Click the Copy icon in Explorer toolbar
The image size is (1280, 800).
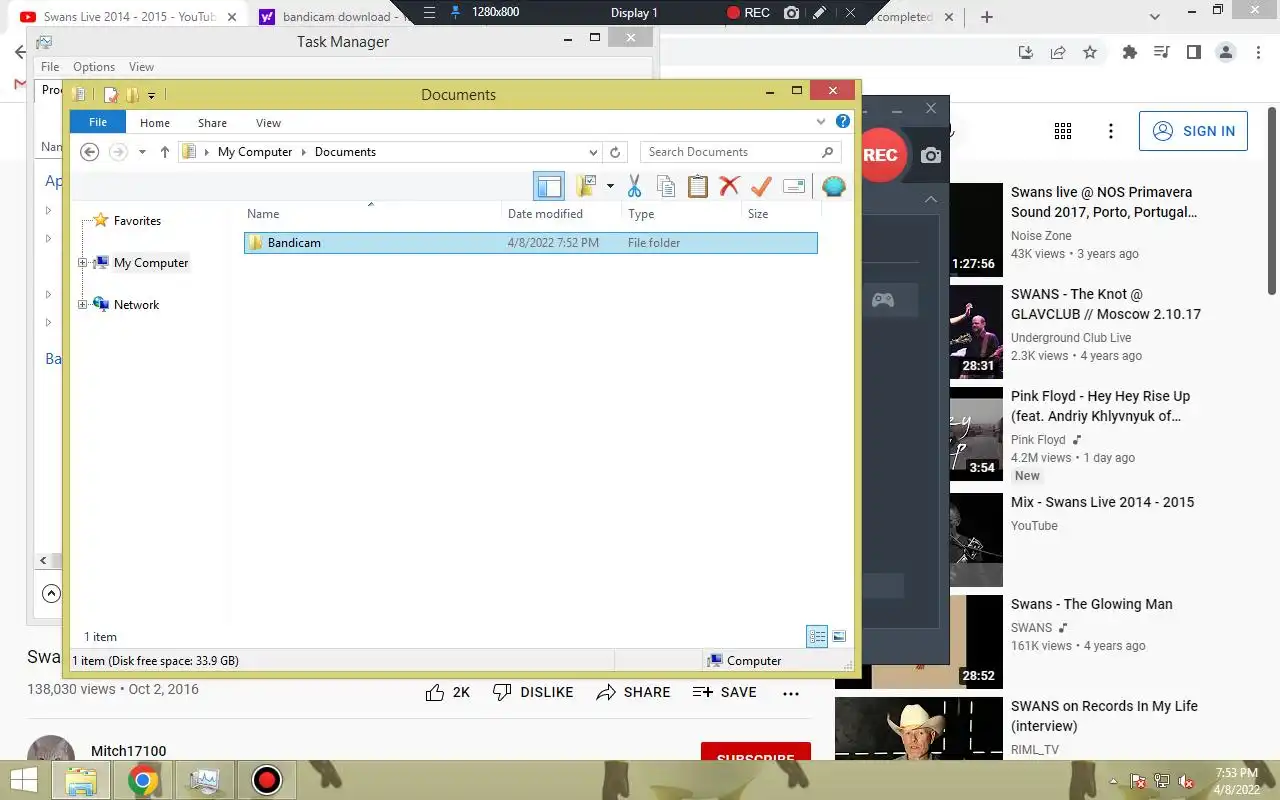point(666,186)
